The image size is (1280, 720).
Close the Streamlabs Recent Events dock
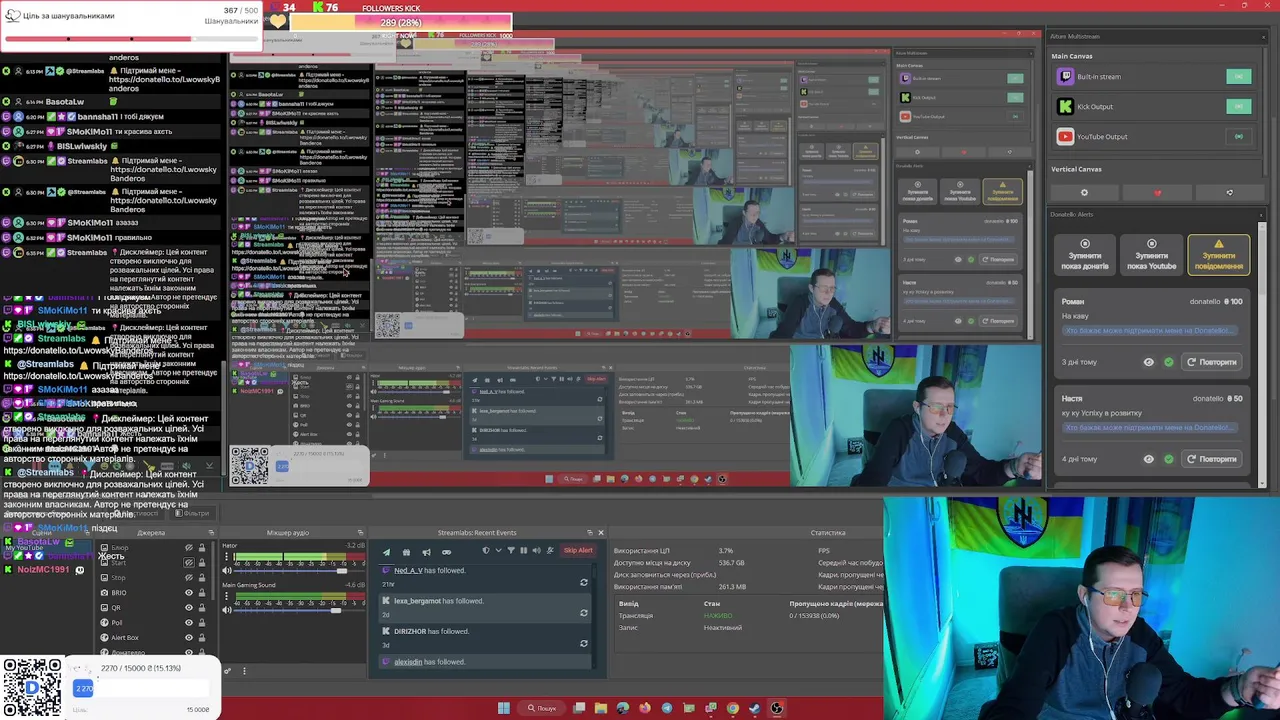[x=600, y=532]
